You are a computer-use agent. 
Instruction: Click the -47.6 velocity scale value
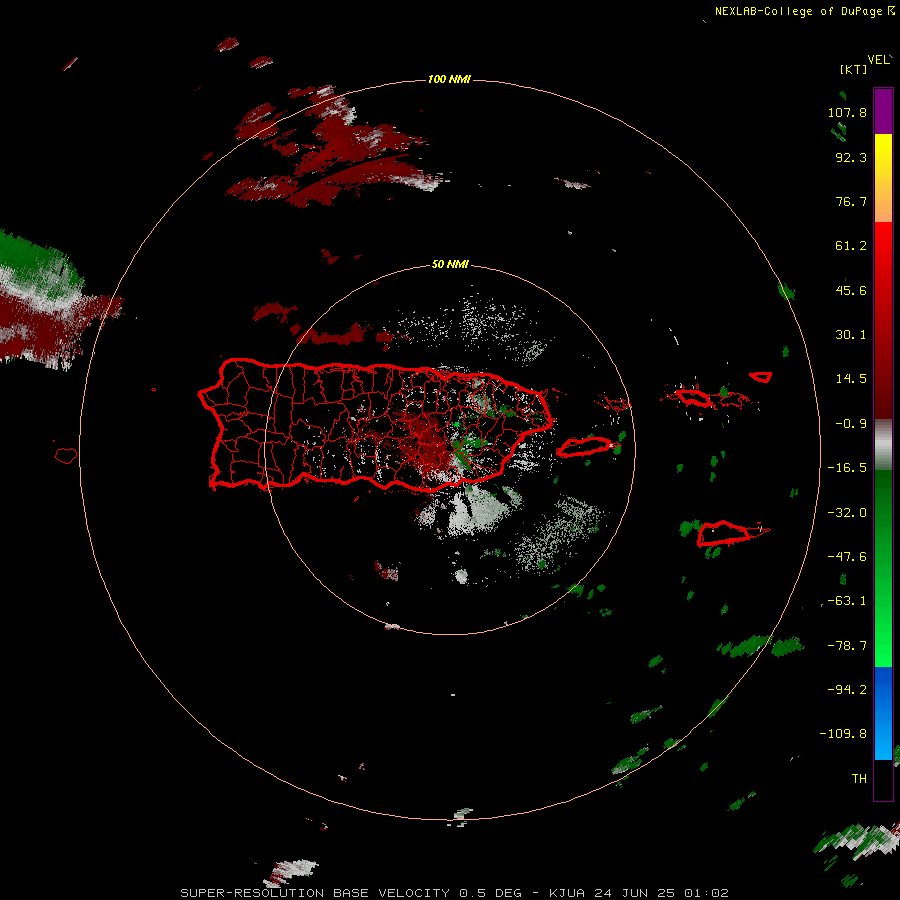(x=847, y=557)
